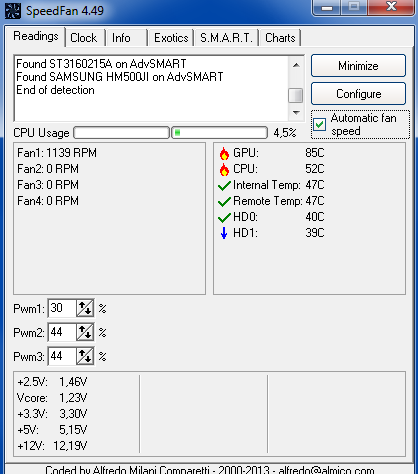Toggle the Automatic fan speed checkbox
The image size is (418, 474).
point(319,125)
